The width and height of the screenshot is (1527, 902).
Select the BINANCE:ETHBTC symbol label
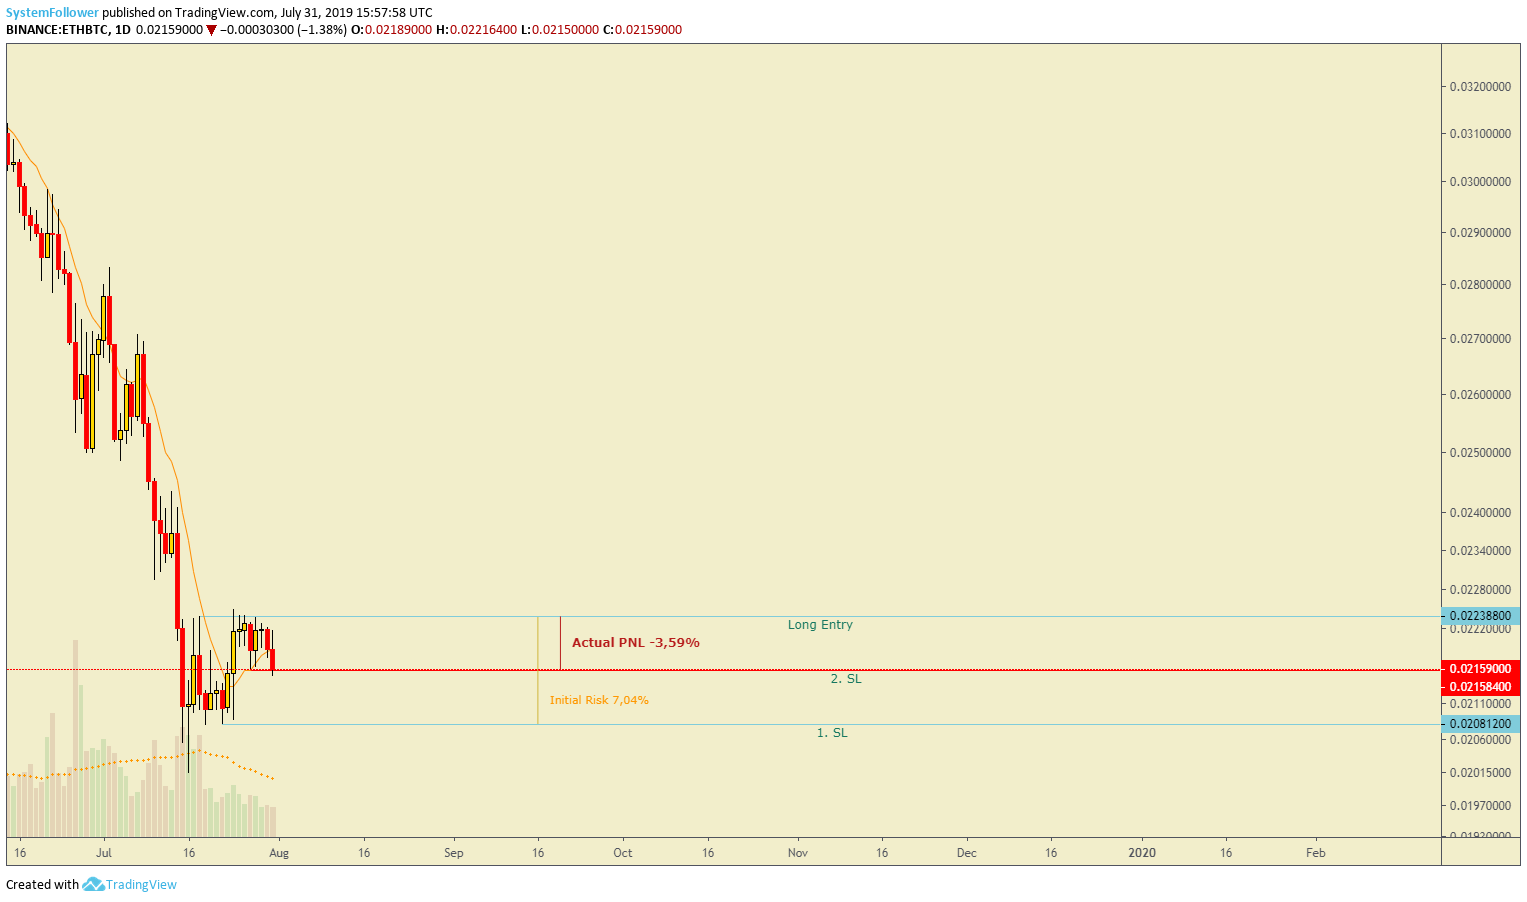57,30
